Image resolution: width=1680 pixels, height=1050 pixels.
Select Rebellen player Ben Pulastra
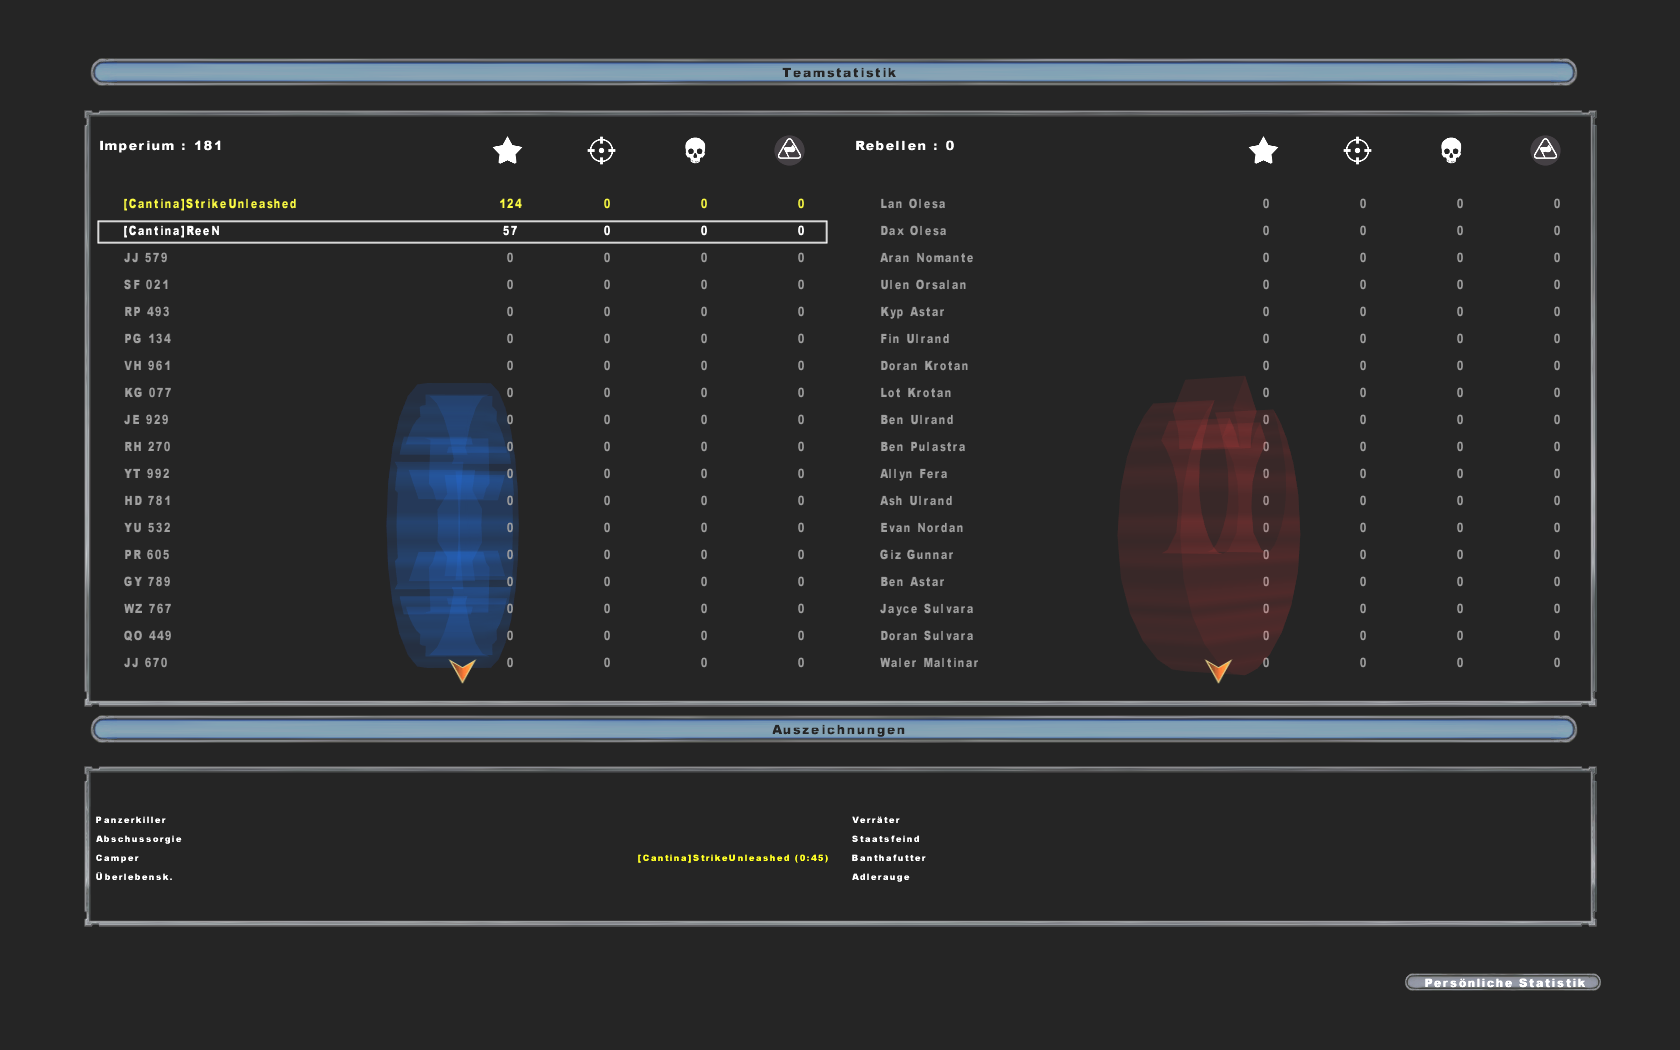pos(923,447)
